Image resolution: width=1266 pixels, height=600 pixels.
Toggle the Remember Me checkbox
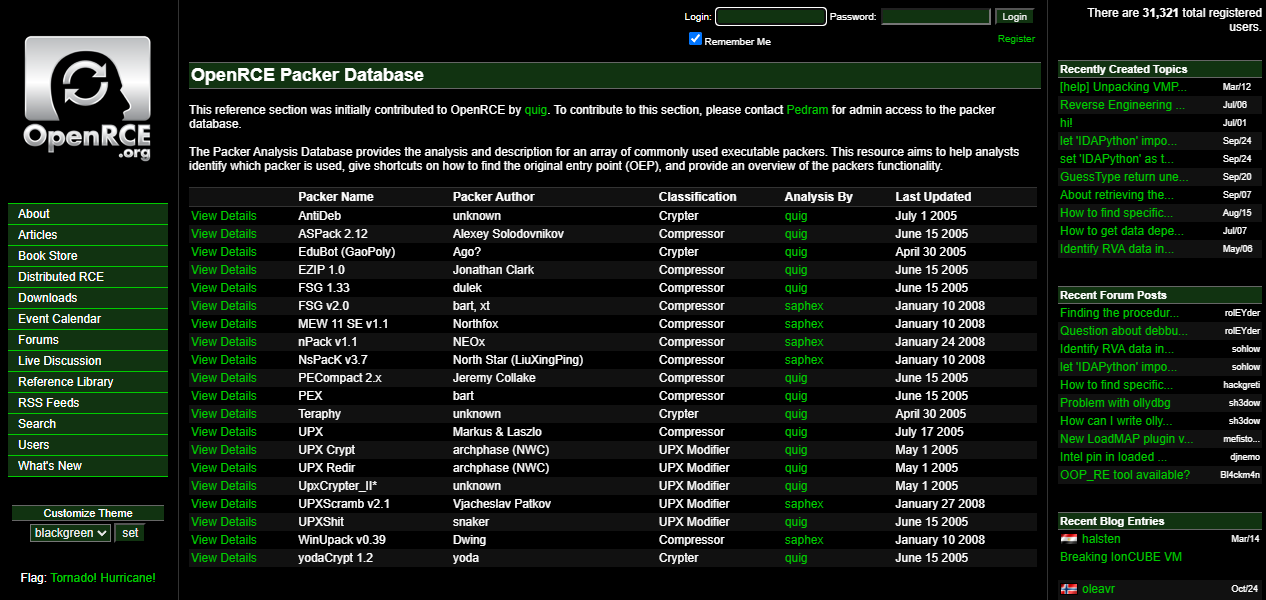(696, 39)
